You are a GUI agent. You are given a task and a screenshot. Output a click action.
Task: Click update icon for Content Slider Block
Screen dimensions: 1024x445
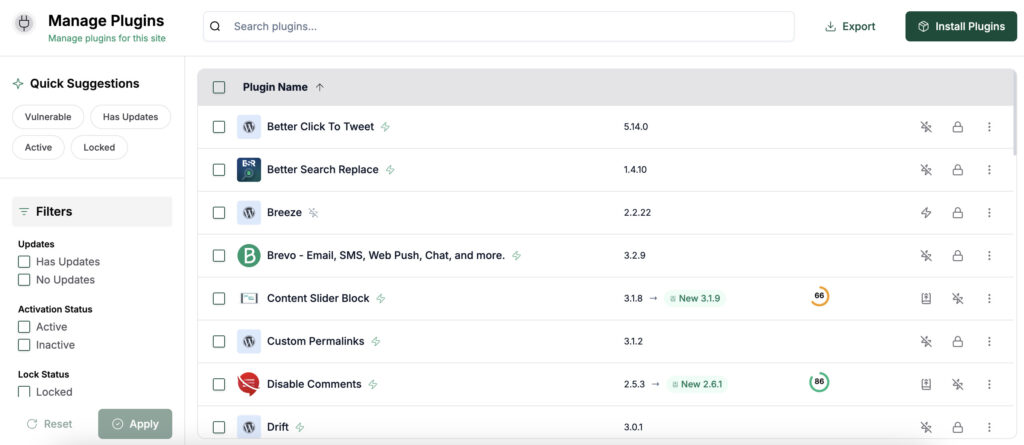[x=926, y=299]
